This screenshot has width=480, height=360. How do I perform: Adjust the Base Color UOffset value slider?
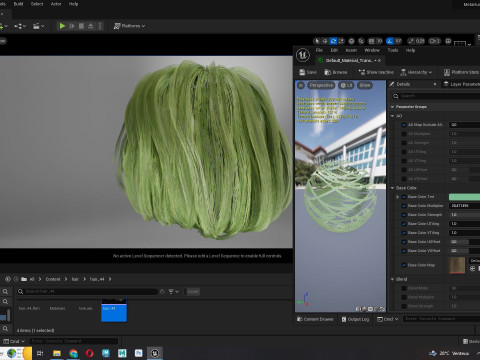[464, 242]
